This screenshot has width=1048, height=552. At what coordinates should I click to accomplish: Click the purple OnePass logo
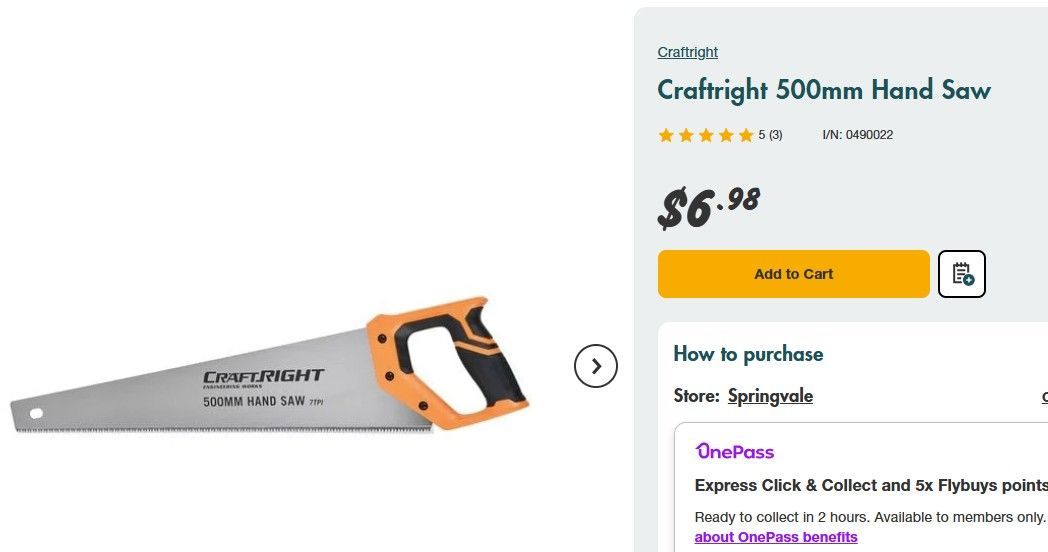735,452
